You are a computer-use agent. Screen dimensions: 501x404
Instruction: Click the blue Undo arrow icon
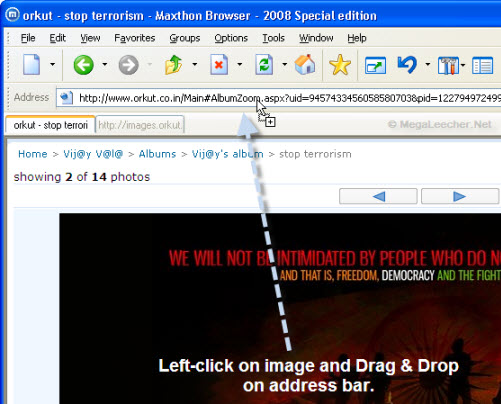click(x=407, y=65)
